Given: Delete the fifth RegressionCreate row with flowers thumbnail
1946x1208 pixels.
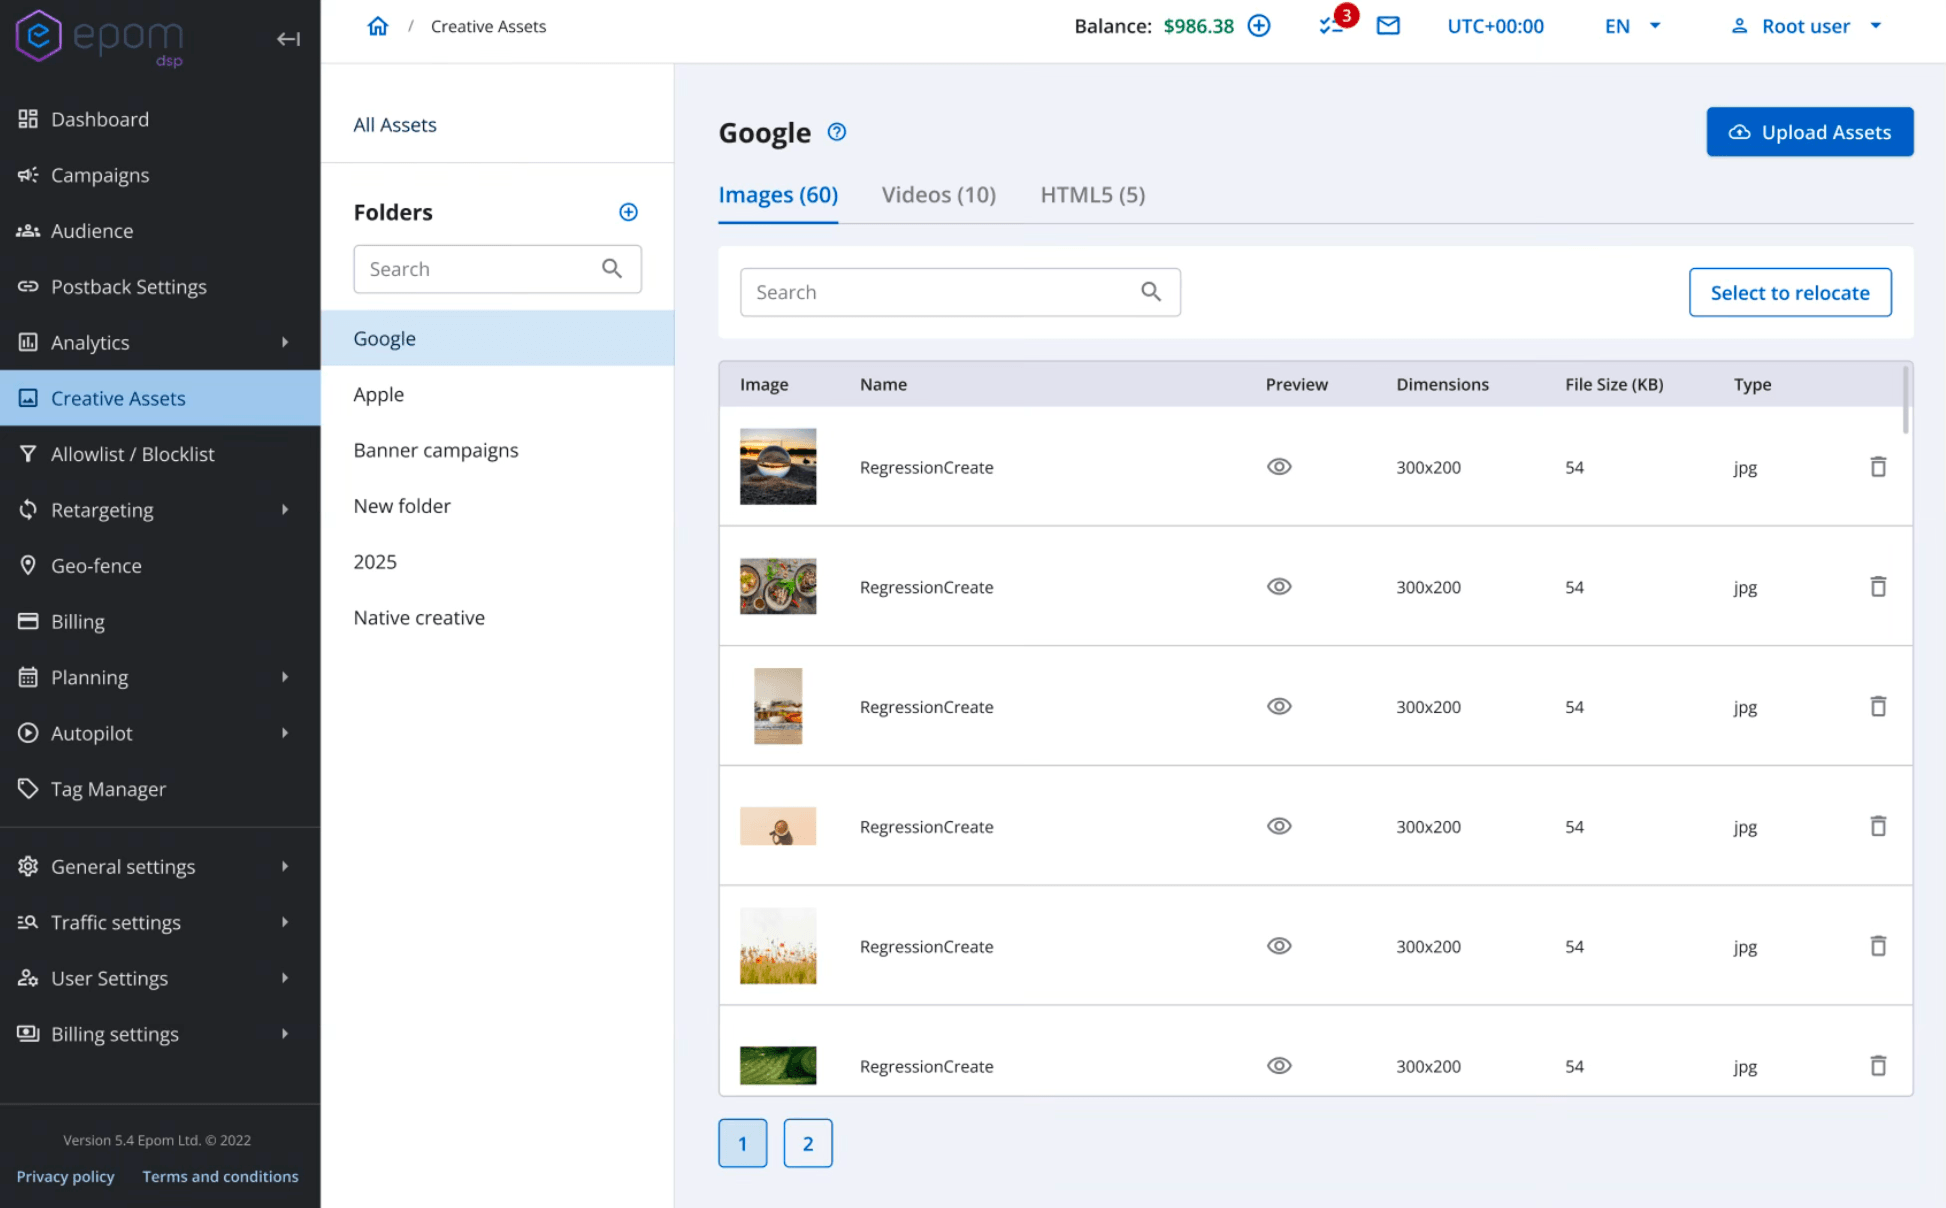Looking at the screenshot, I should click(x=1878, y=946).
